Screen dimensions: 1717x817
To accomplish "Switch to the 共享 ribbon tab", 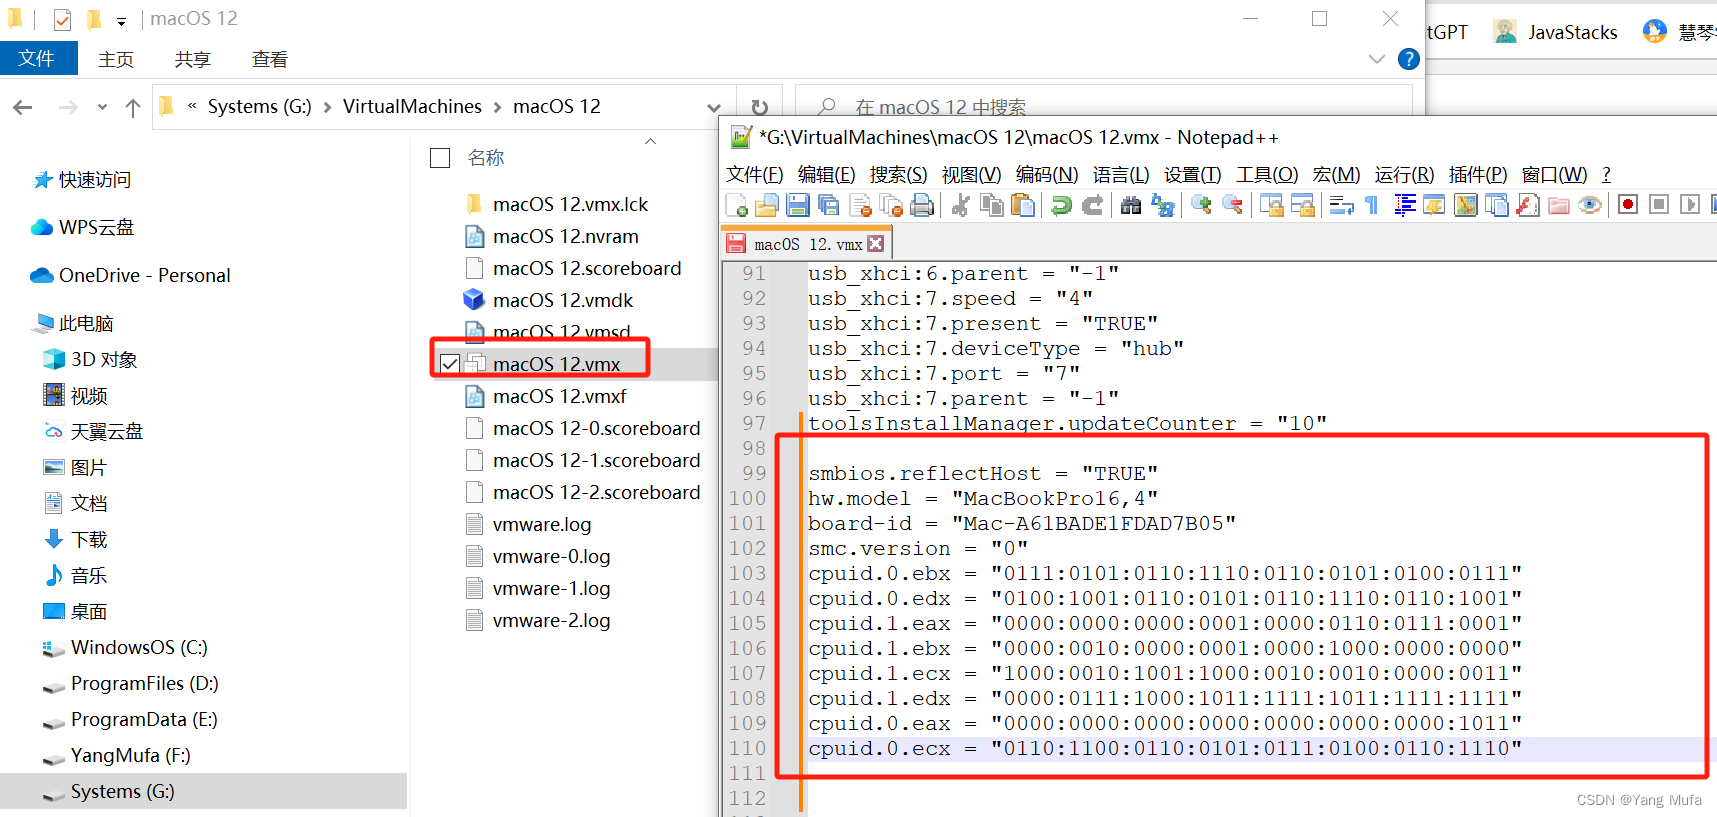I will click(193, 60).
